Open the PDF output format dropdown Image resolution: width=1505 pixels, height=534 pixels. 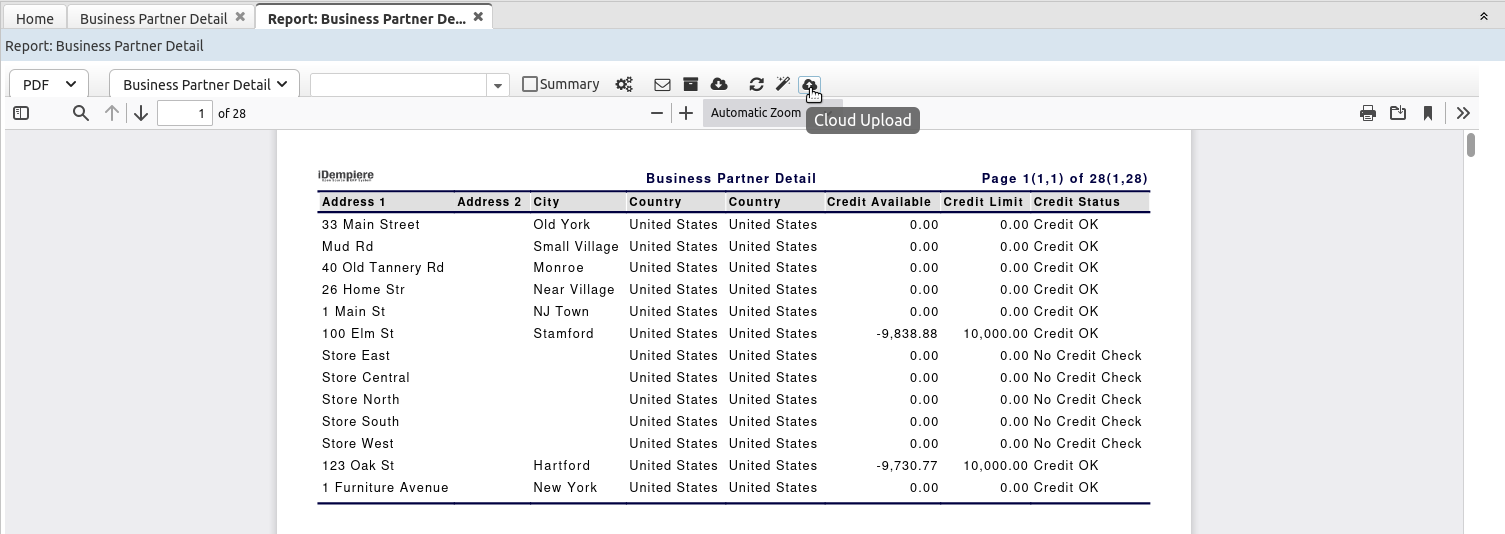click(49, 85)
